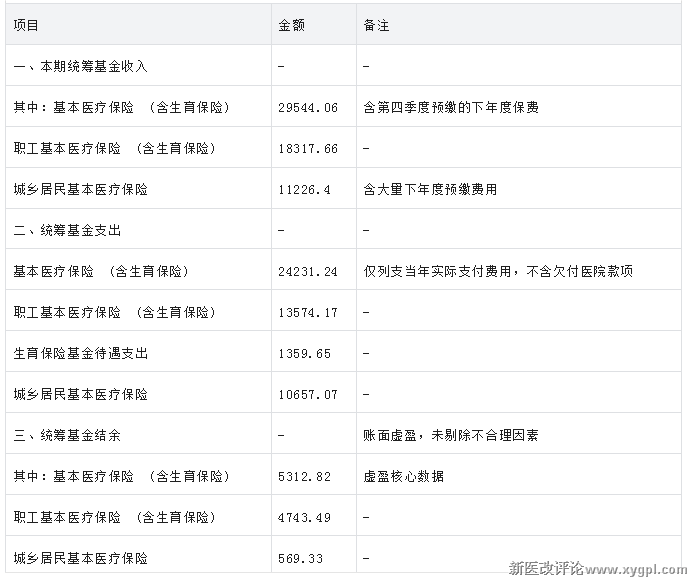Viewport: 690px width, 577px height.
Task: Click the 备注 column header
Action: click(x=377, y=25)
